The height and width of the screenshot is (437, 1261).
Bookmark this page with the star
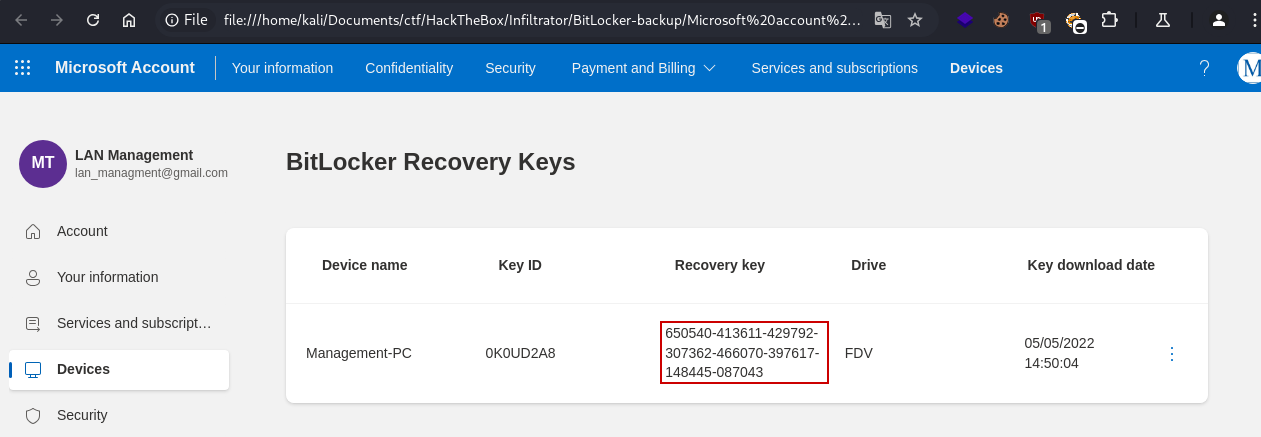pyautogui.click(x=914, y=20)
